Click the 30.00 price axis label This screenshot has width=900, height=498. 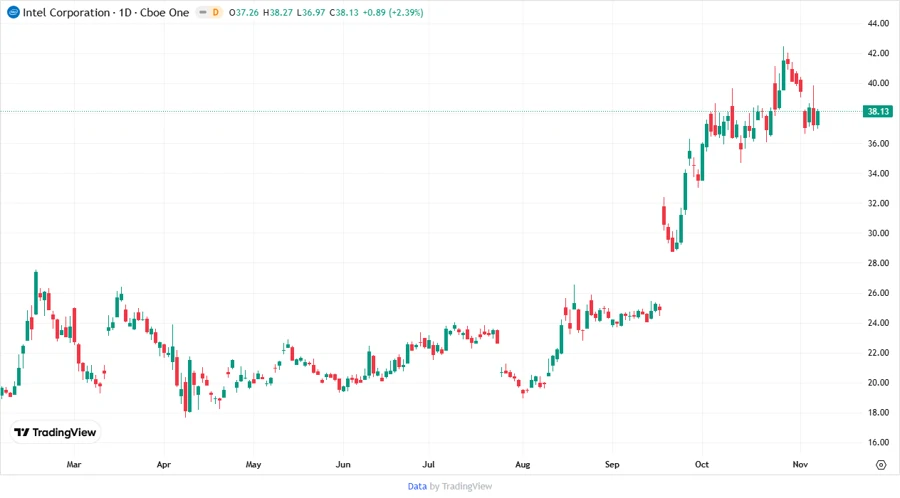tap(878, 233)
